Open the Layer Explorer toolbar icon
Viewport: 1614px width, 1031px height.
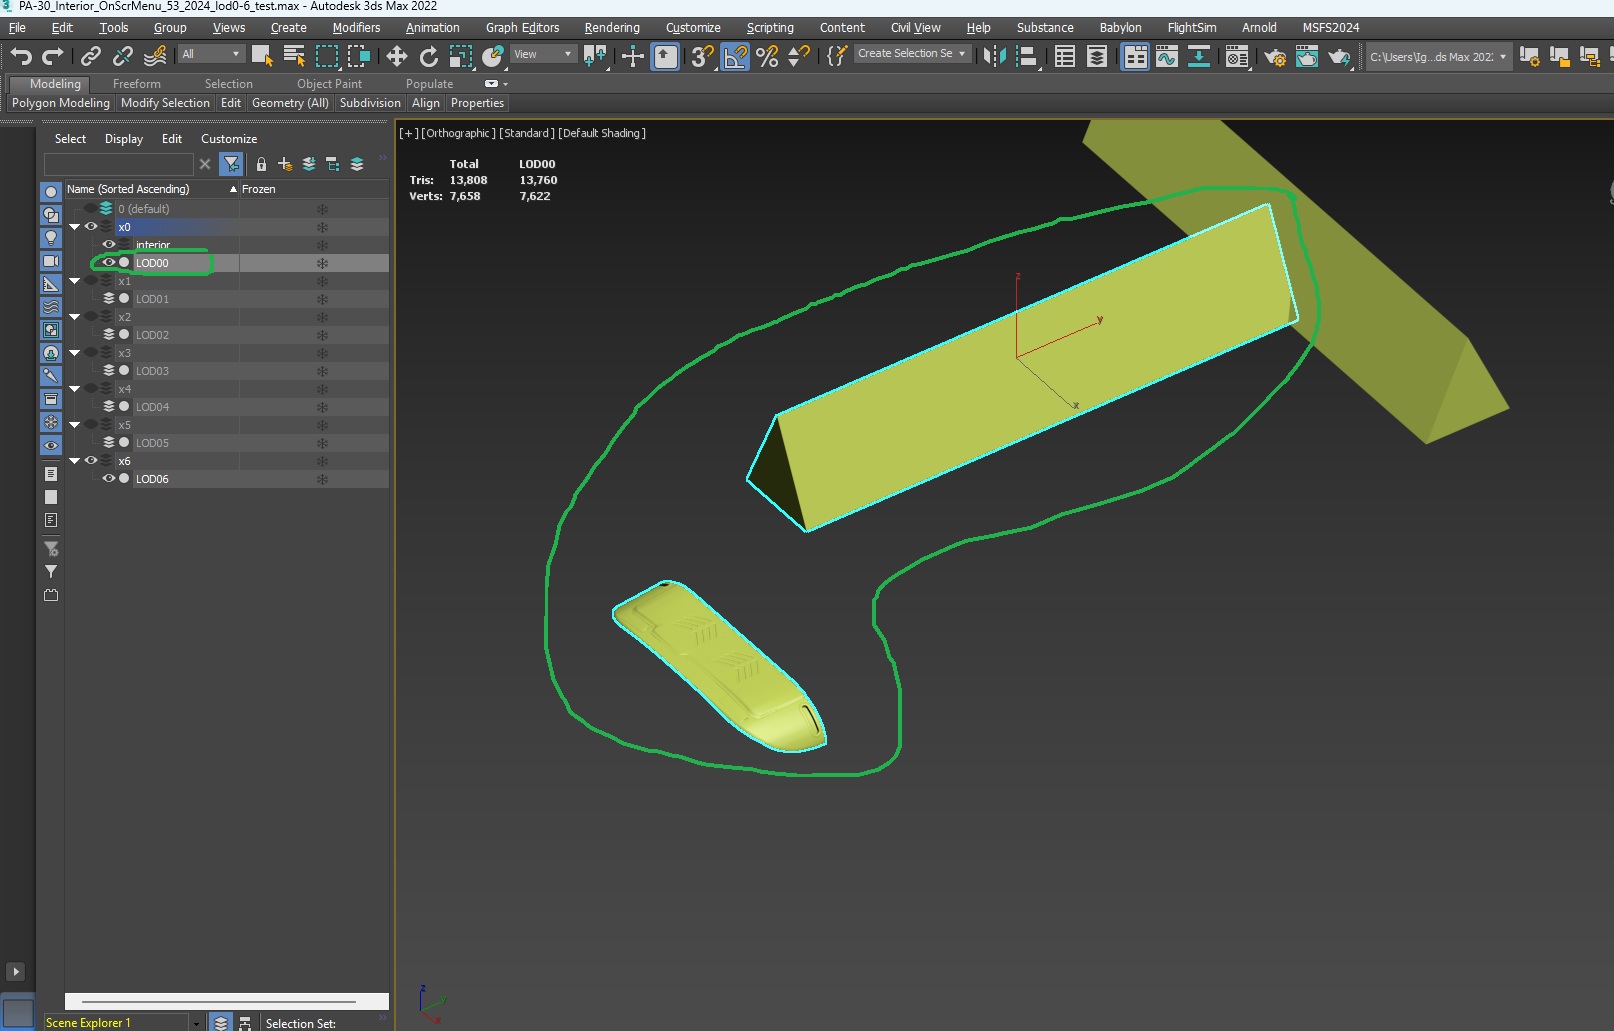(1097, 56)
